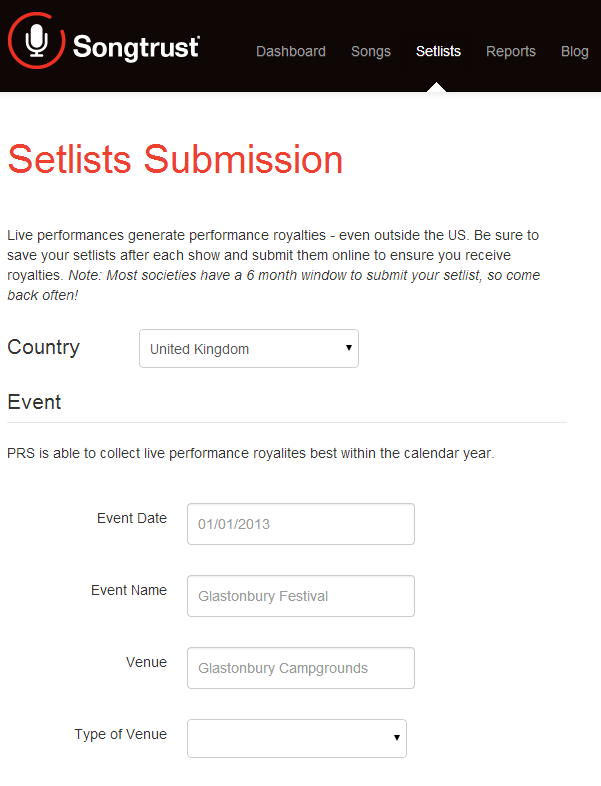Select the Setlists navigation tab

tap(438, 51)
